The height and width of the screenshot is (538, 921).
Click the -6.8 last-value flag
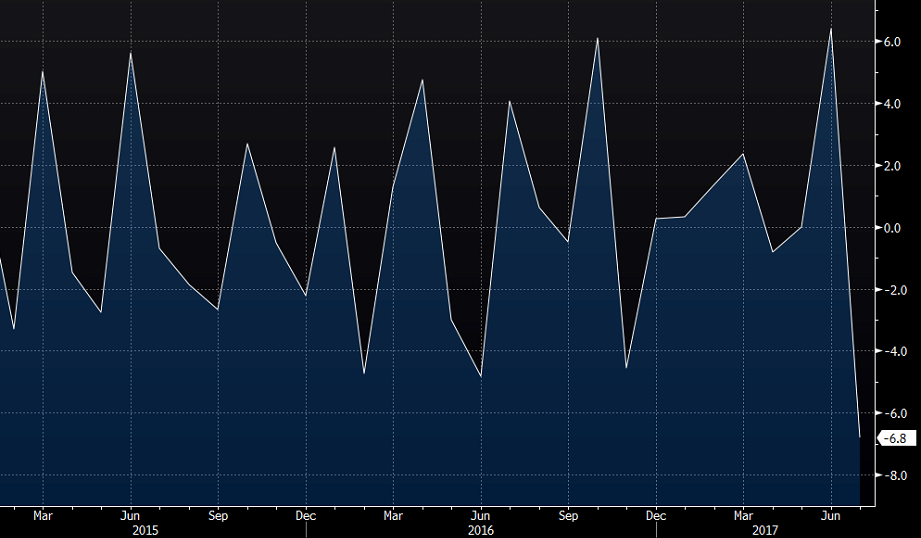pyautogui.click(x=896, y=438)
